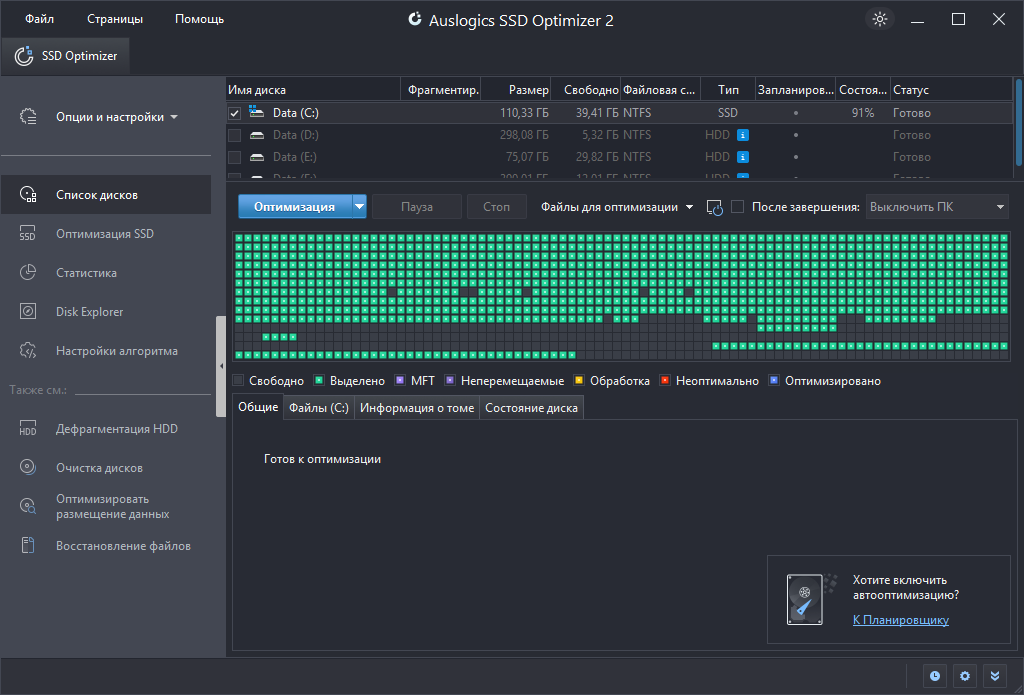Click the Выделено legend color swatch
Screen dimensions: 1024x695
[x=319, y=380]
